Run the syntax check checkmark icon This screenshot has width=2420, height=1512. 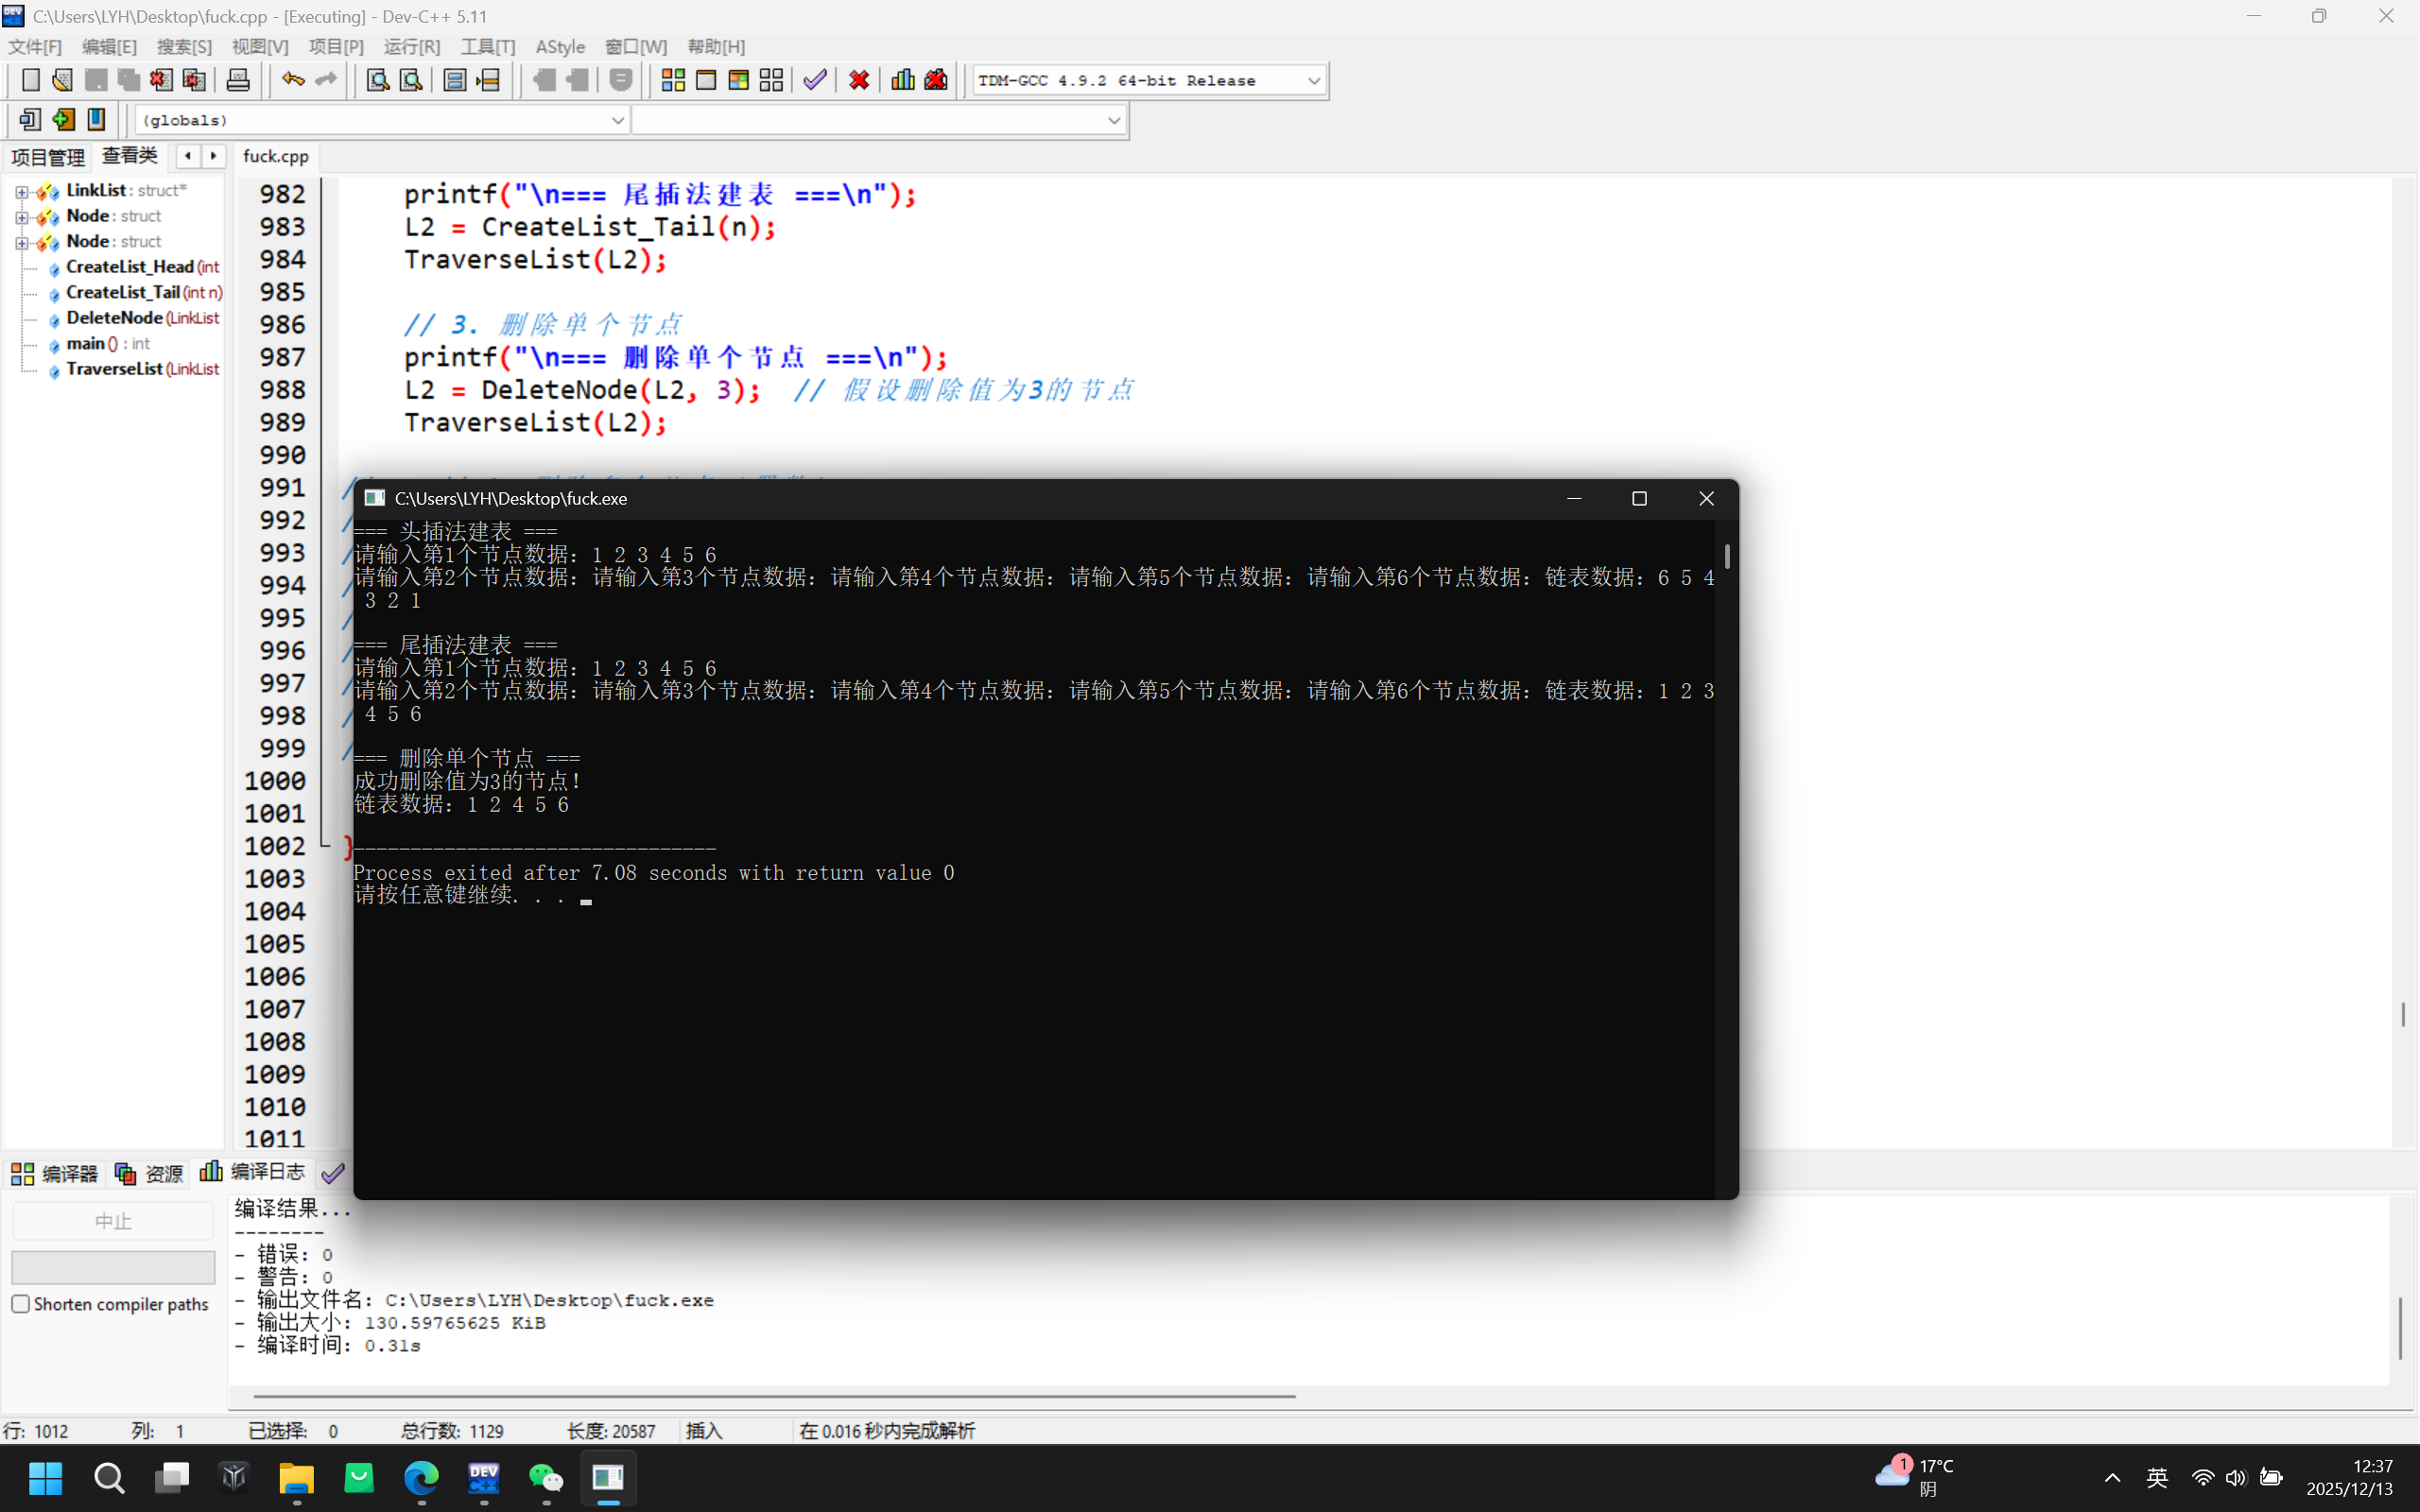pyautogui.click(x=813, y=80)
